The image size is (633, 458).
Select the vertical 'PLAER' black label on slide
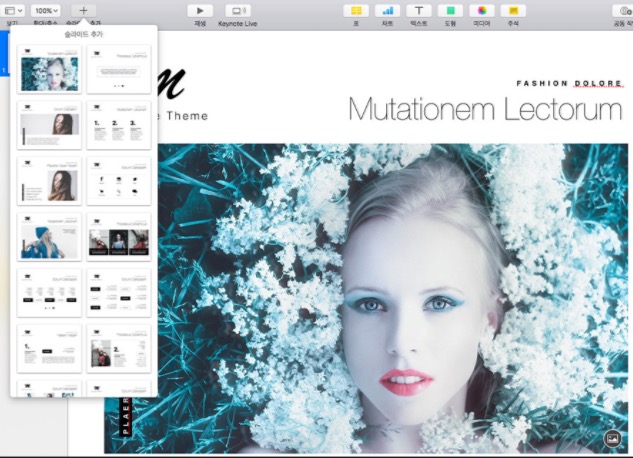[x=126, y=416]
